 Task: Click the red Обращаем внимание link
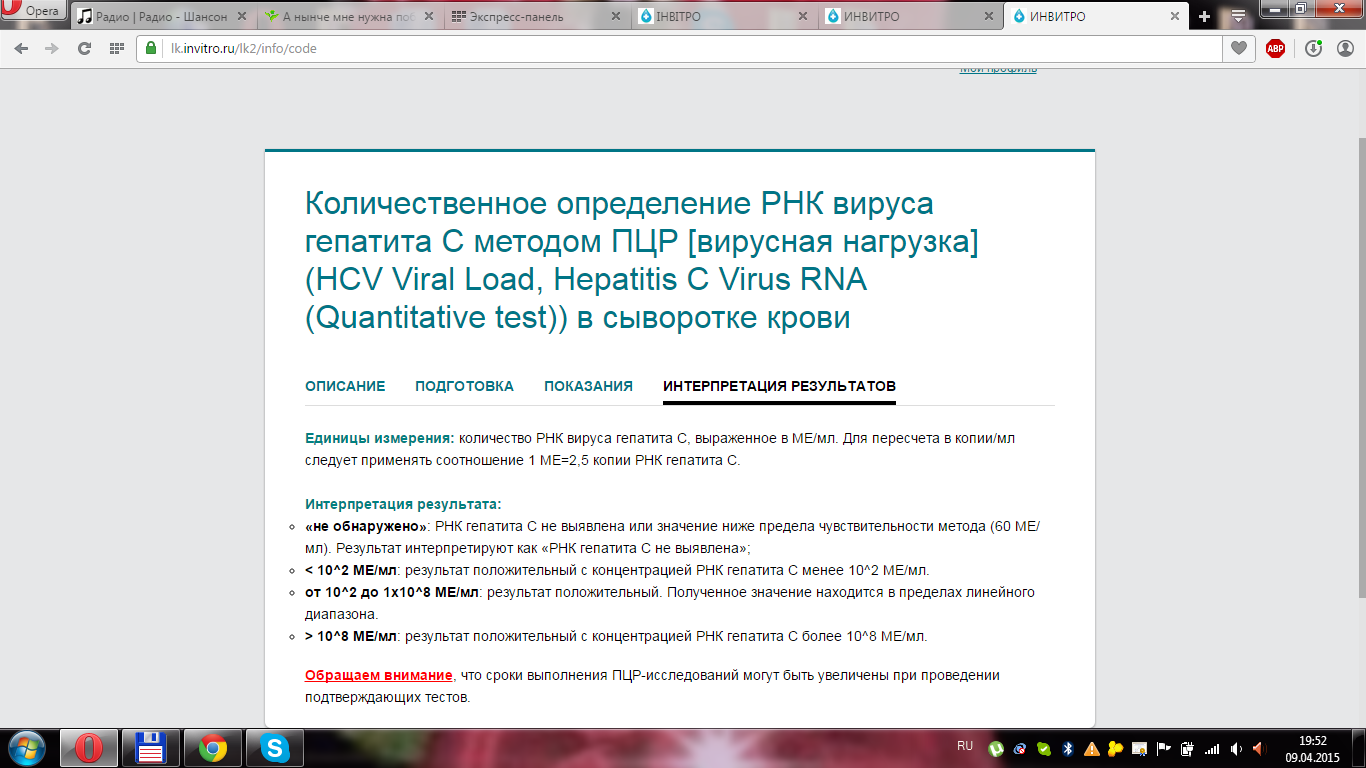pos(379,675)
